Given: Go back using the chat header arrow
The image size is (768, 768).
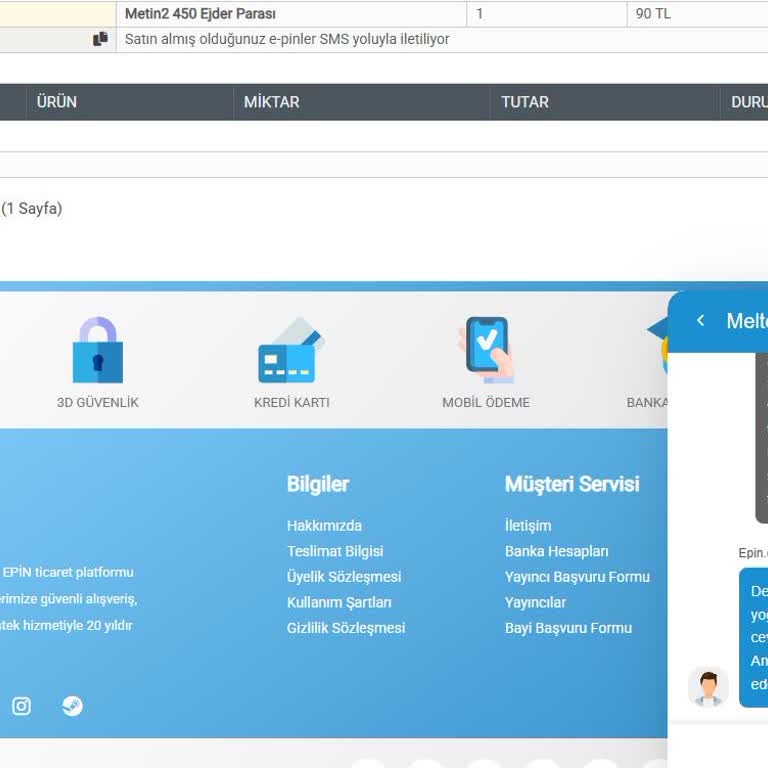Looking at the screenshot, I should pos(700,320).
